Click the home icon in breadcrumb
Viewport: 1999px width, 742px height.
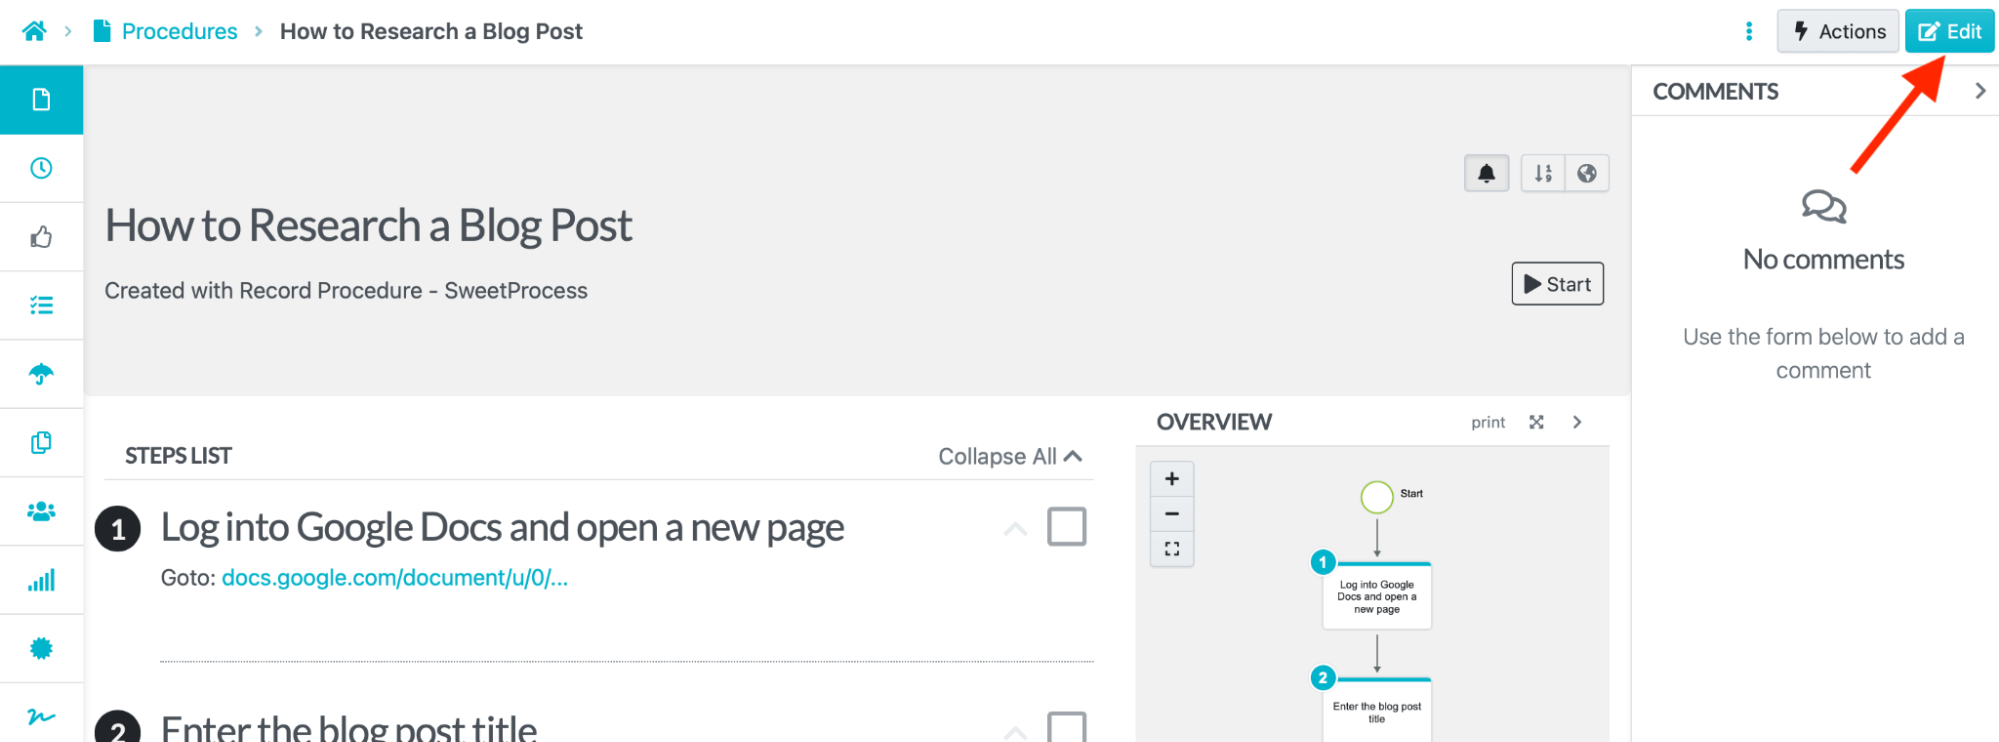[x=34, y=31]
